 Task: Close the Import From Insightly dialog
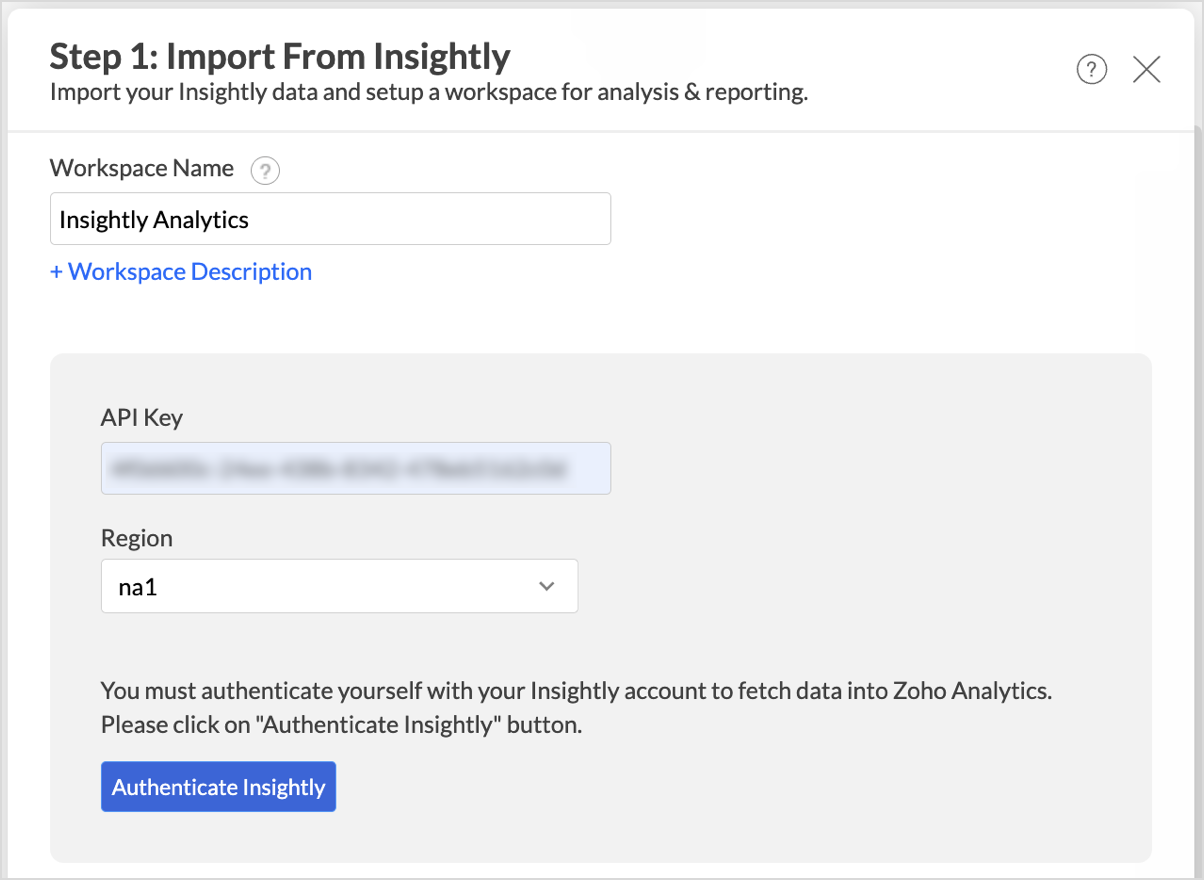pos(1146,70)
